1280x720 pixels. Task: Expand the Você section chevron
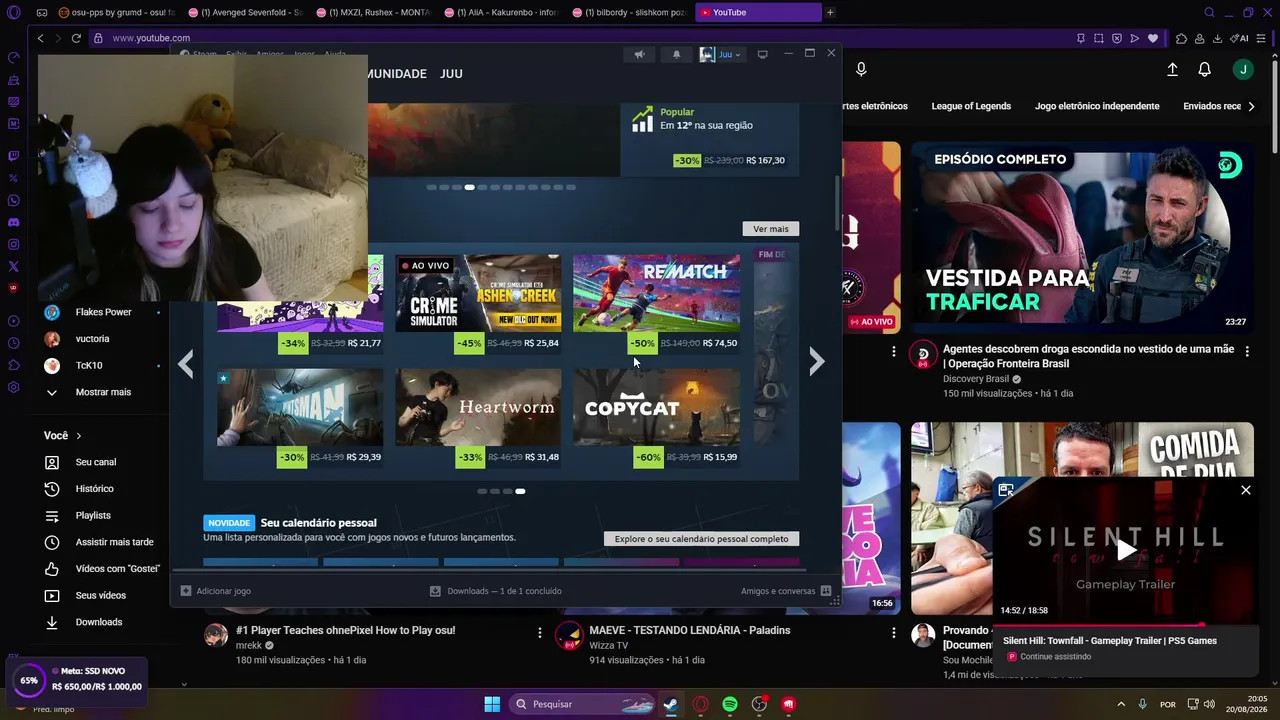[79, 436]
